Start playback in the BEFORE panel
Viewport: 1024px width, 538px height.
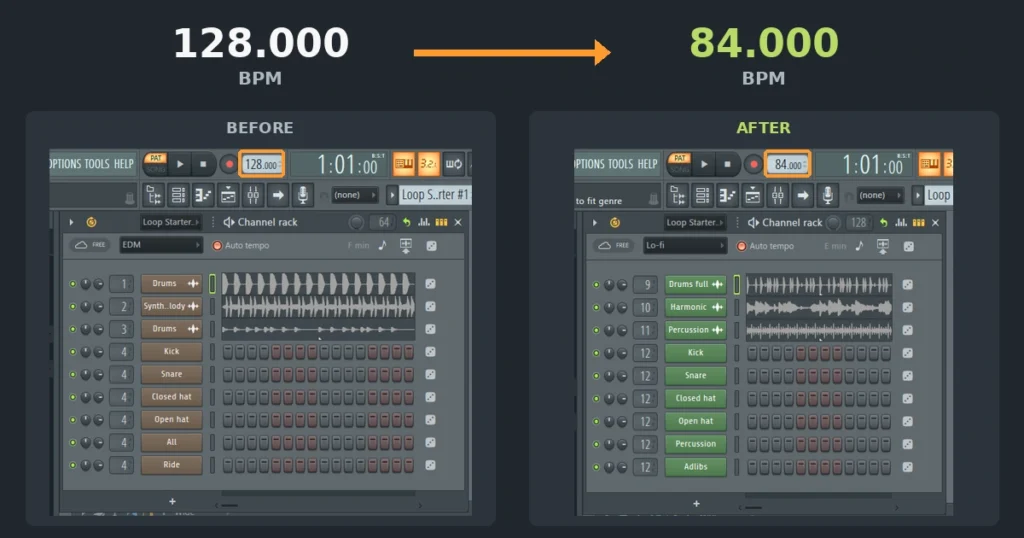point(180,164)
